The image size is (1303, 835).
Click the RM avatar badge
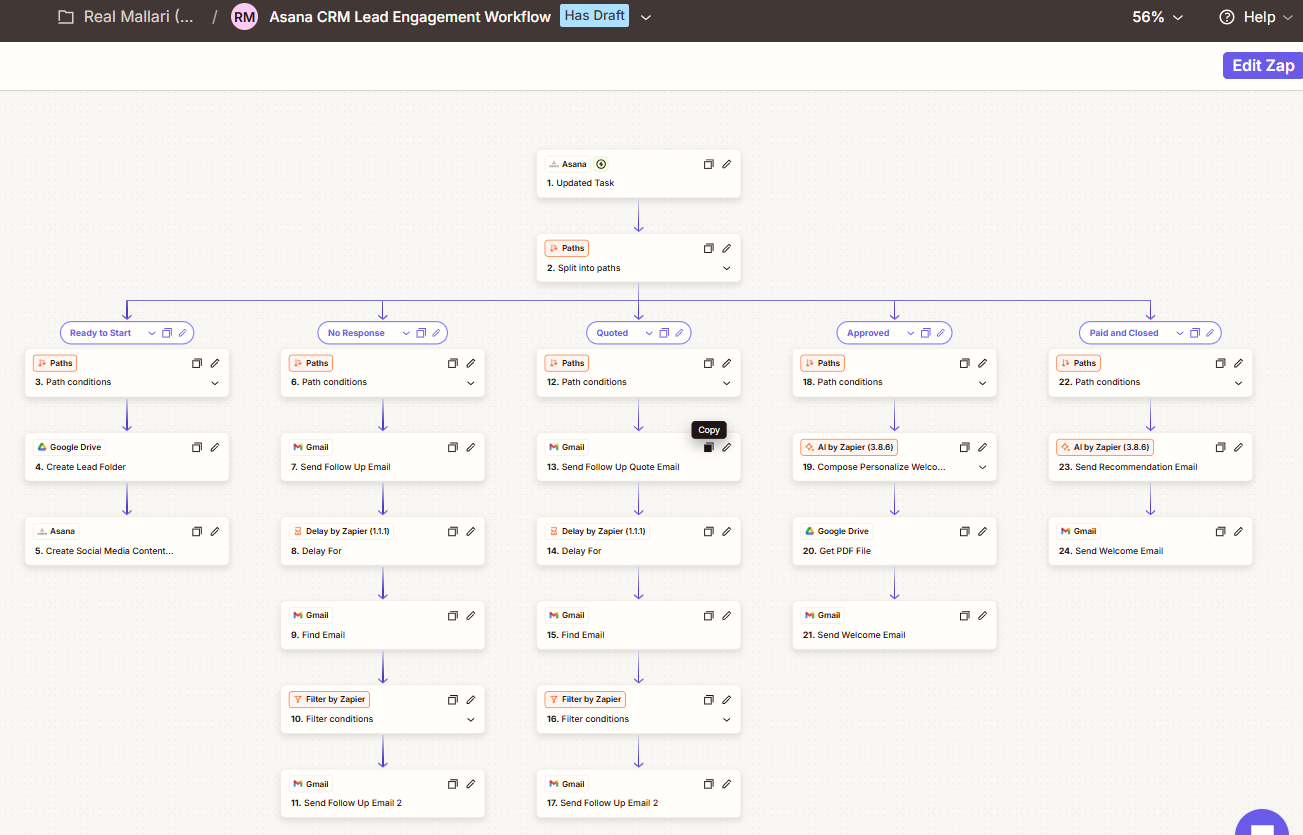[244, 17]
